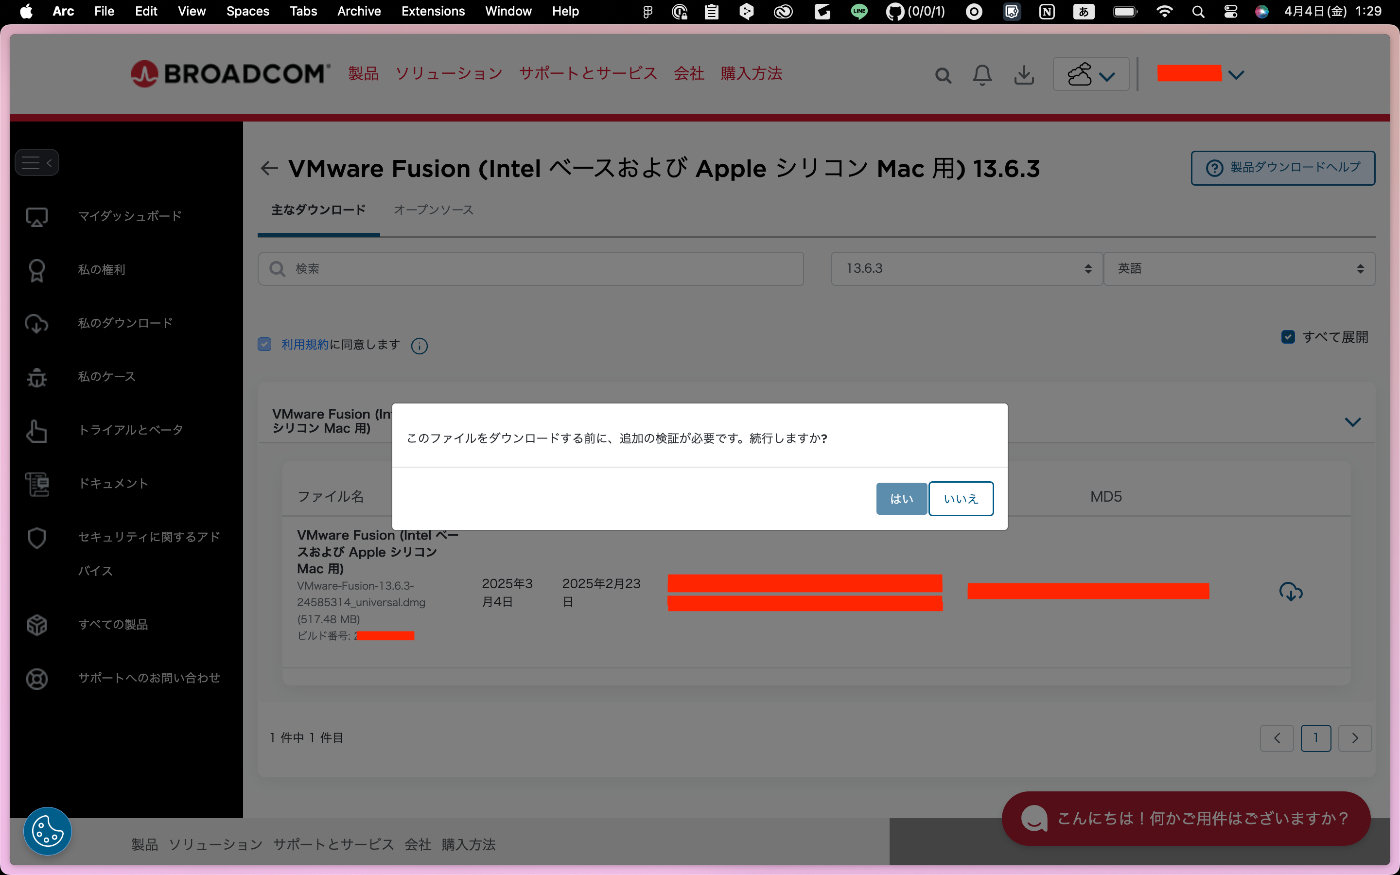Screen dimensions: 1400x875
Task: Open 私のケース bug icon
Action: [x=37, y=377]
